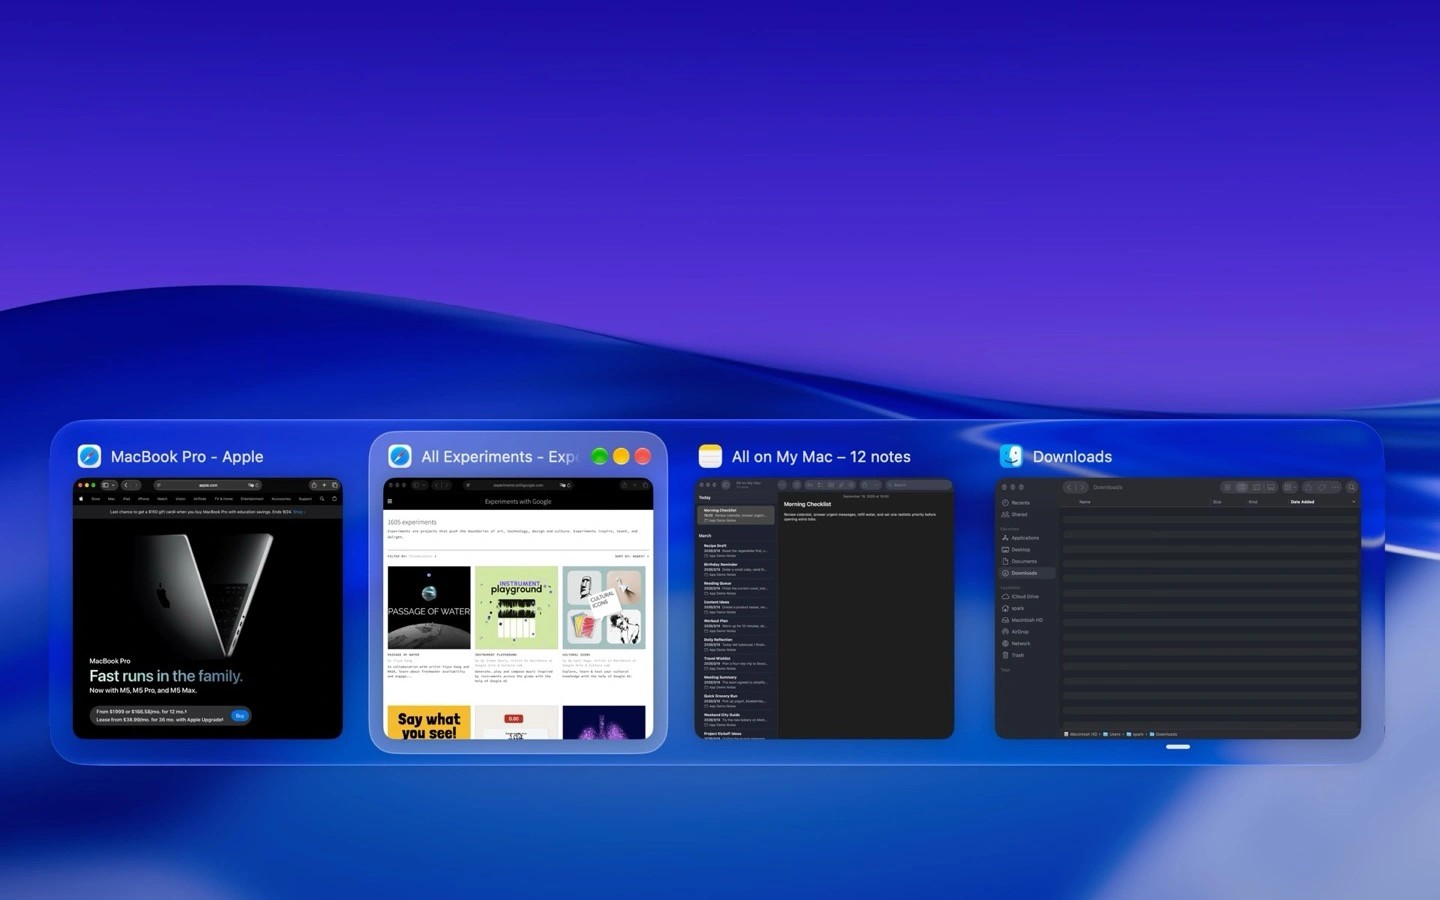This screenshot has height=900, width=1440.
Task: Fullscreen the All Experiments window with green button
Action: point(599,456)
